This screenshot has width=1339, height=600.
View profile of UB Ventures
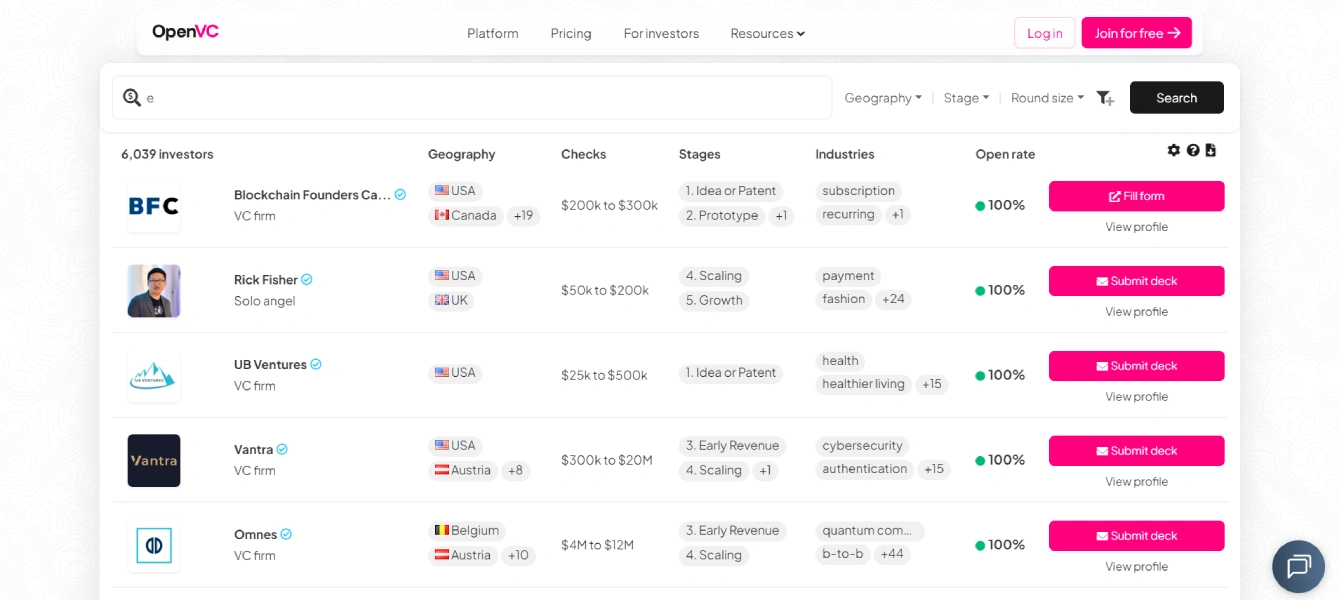(1136, 397)
